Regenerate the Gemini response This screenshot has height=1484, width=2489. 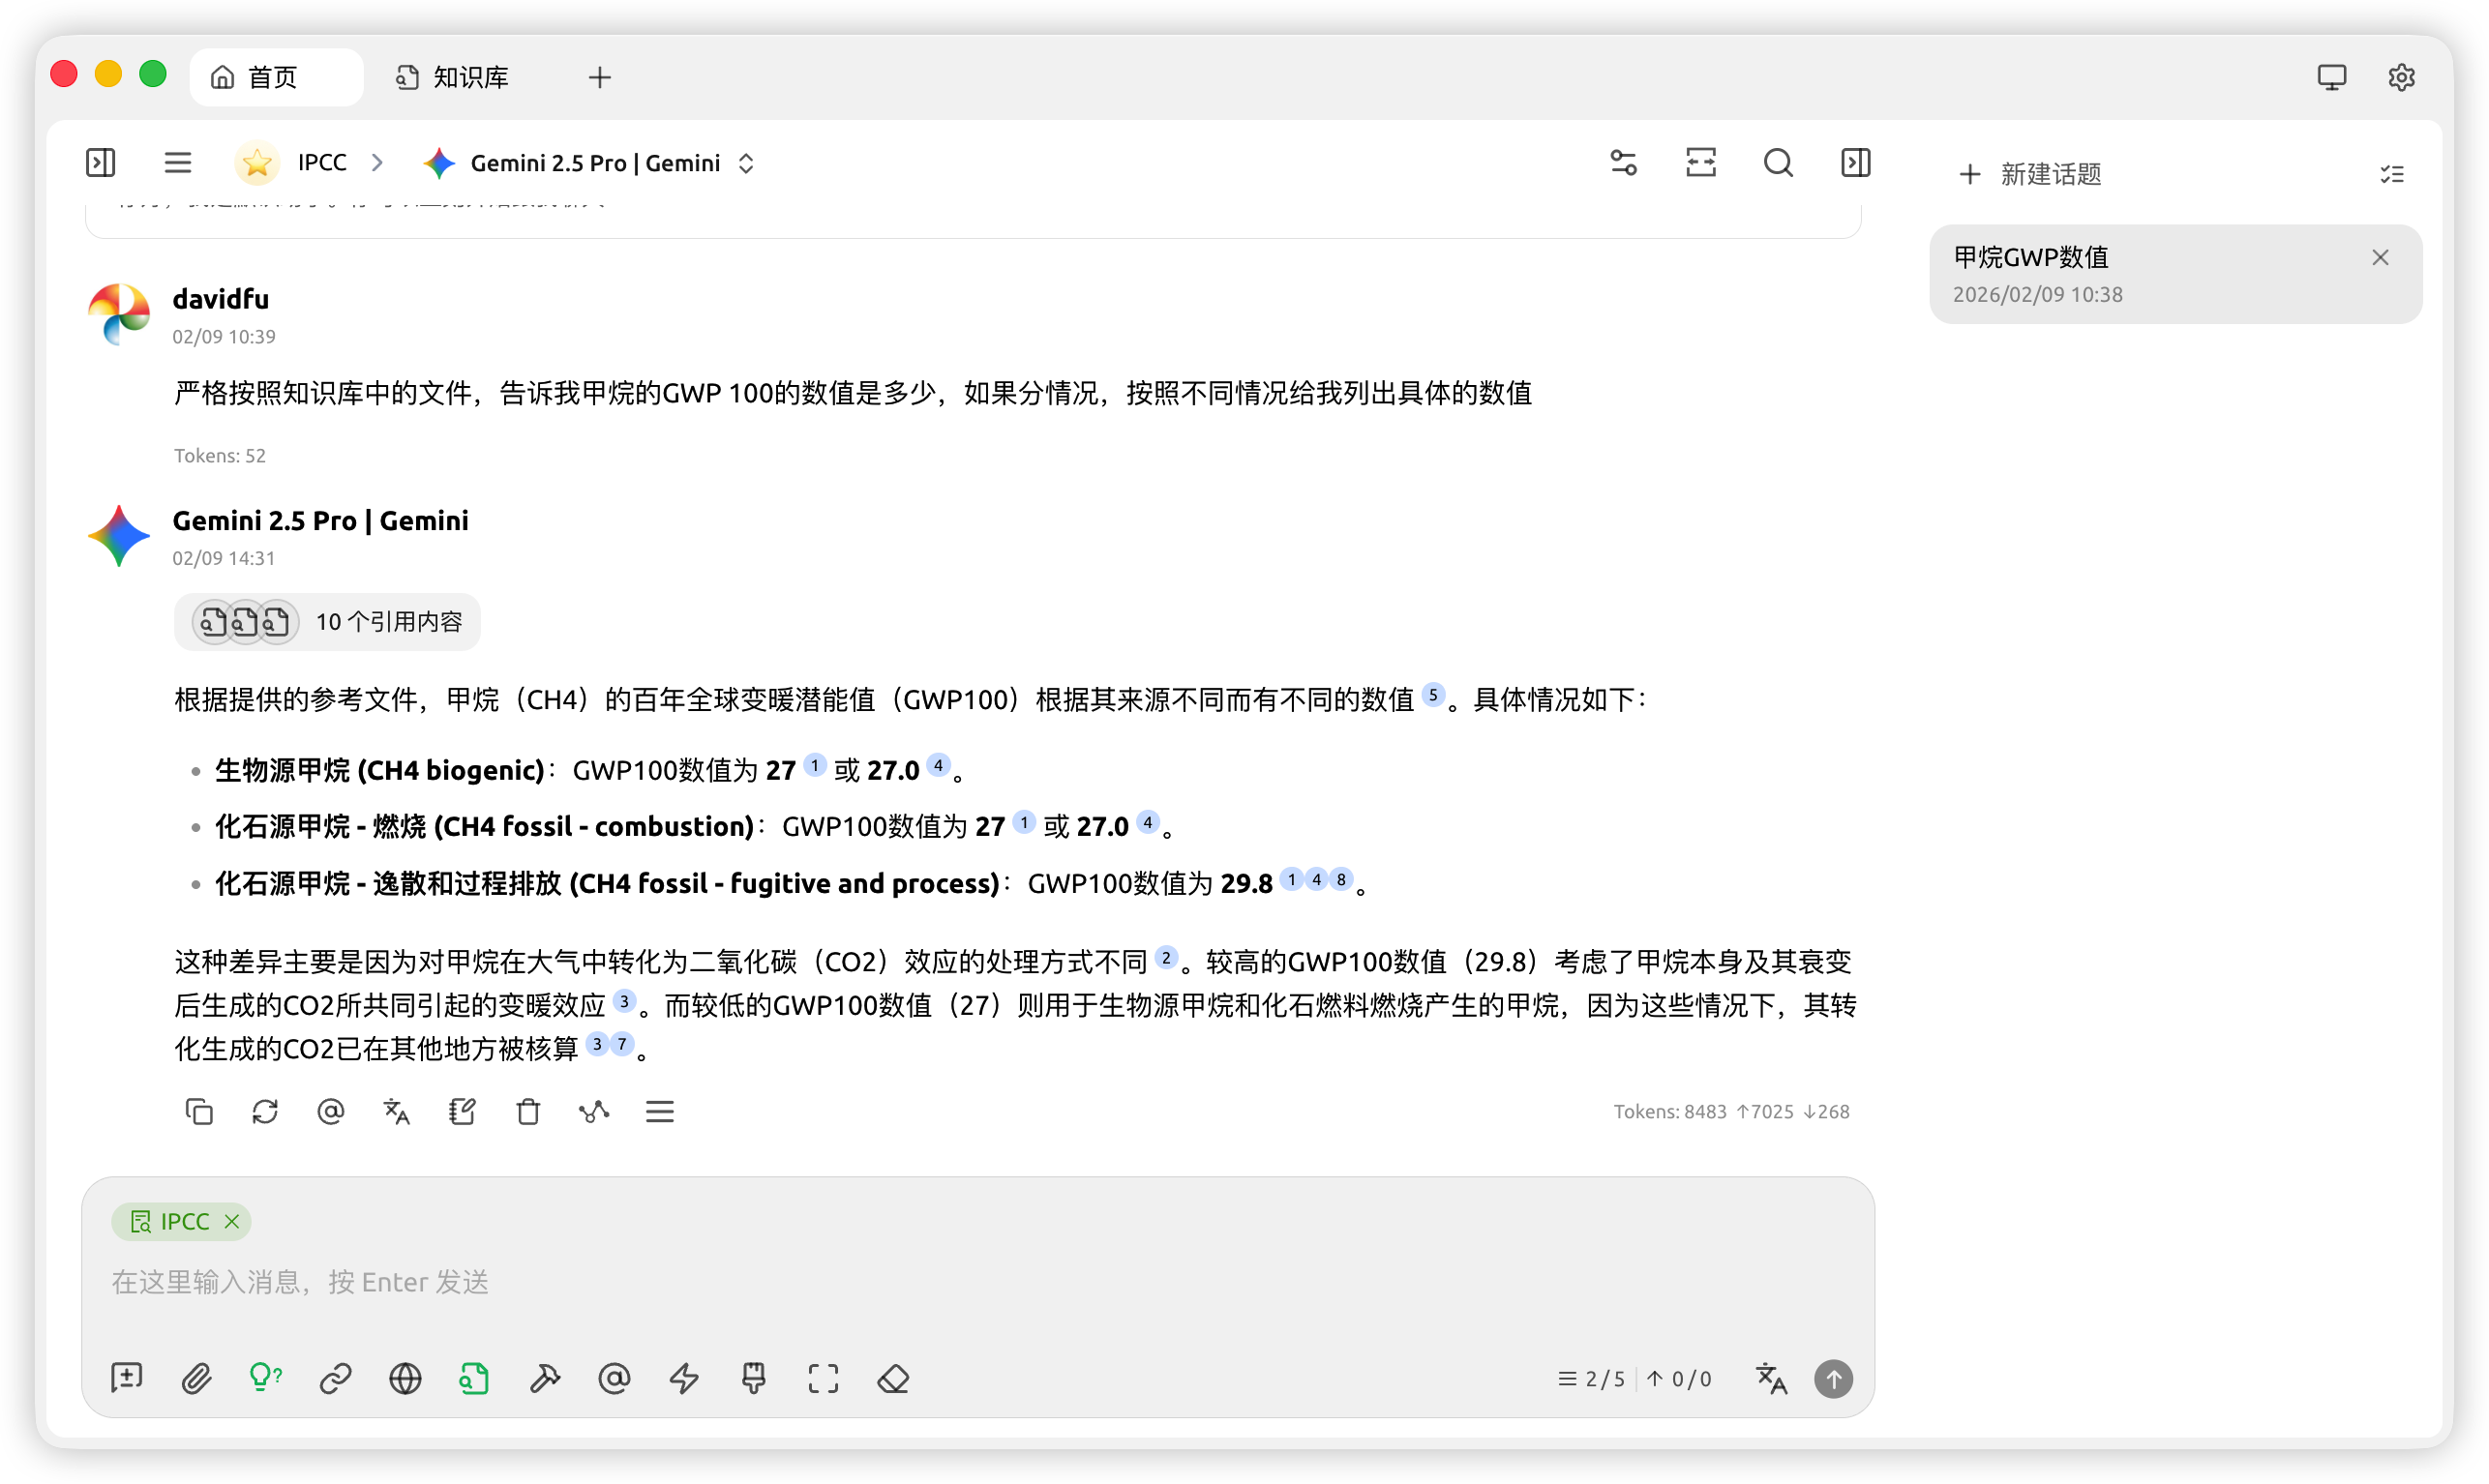tap(265, 1111)
